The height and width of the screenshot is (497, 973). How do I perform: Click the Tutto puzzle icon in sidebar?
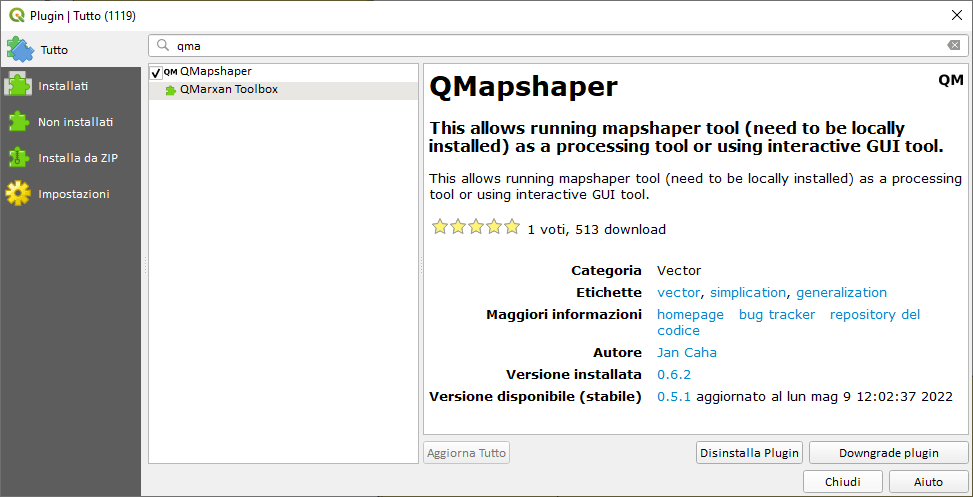19,49
